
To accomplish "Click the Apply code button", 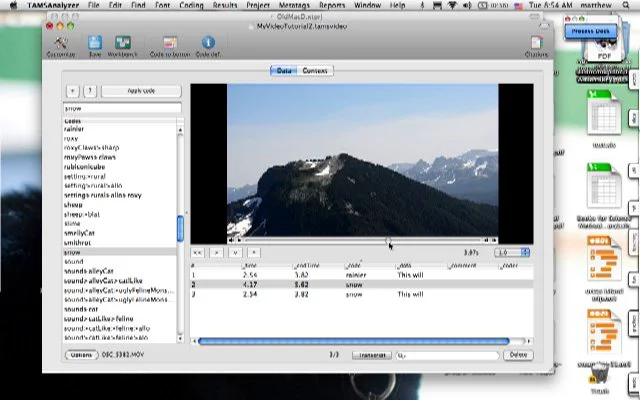I will [141, 91].
